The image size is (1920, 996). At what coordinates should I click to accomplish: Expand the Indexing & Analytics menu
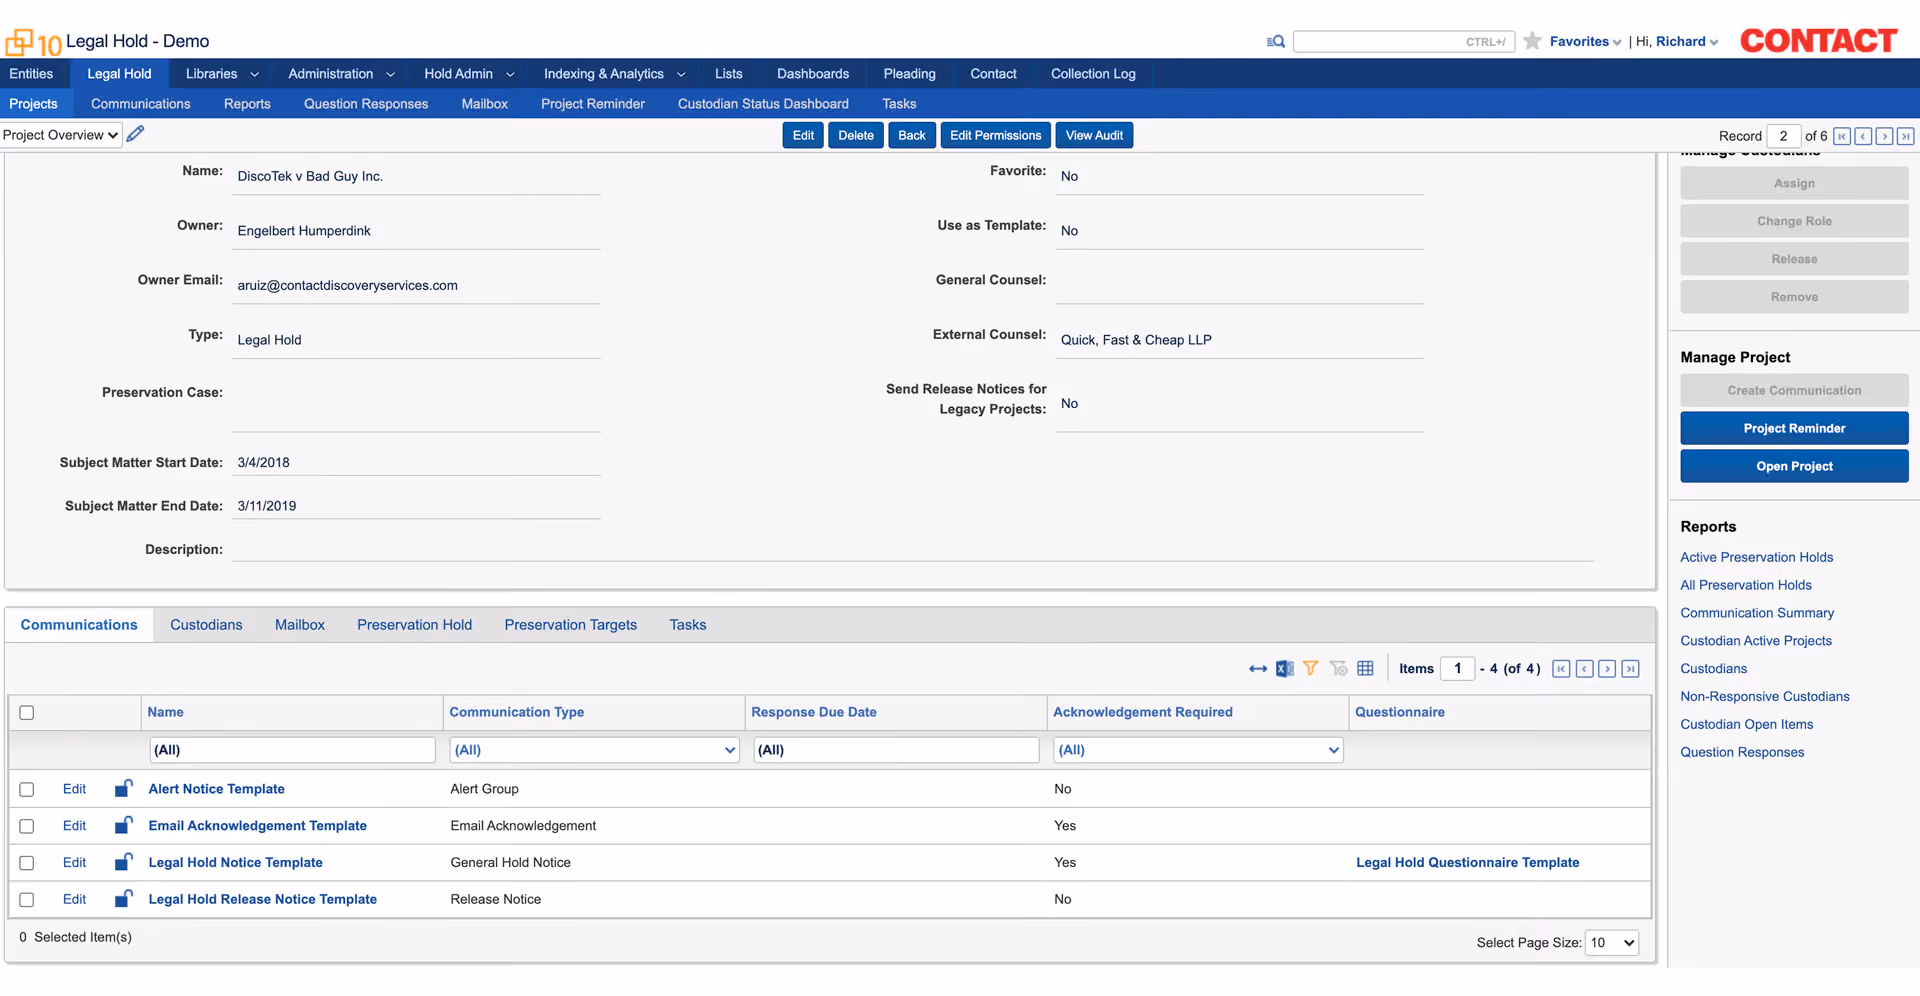point(614,73)
